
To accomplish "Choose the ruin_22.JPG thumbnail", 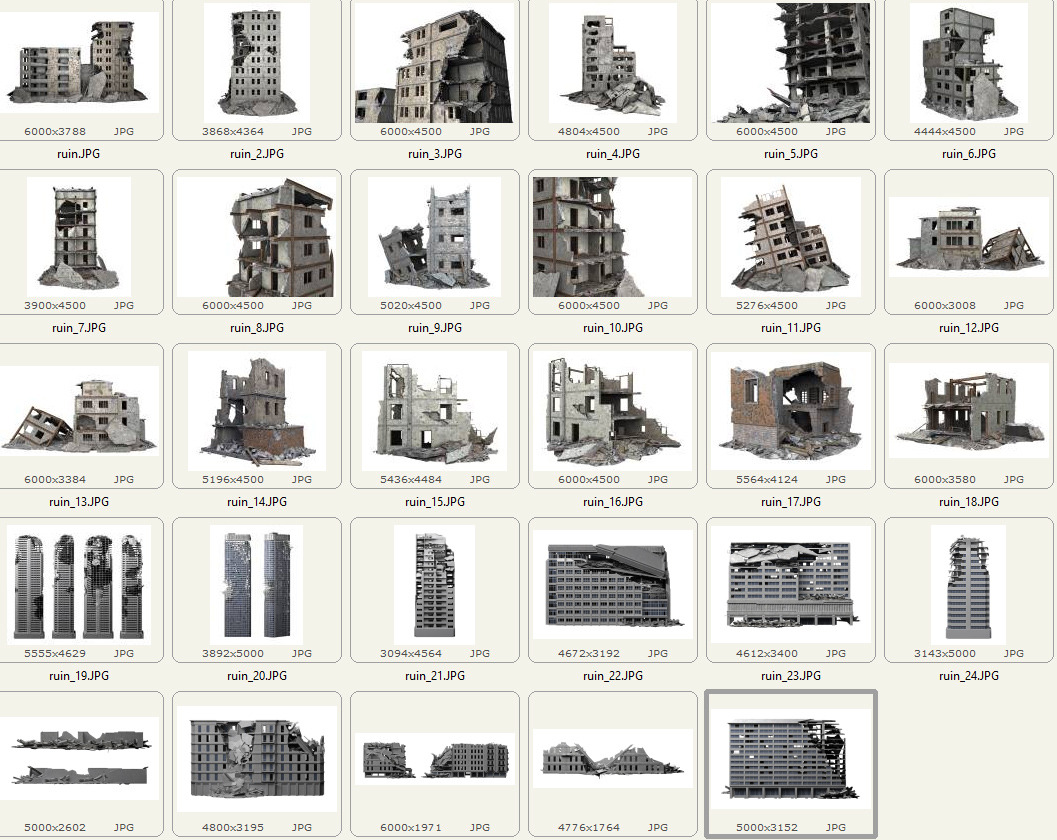I will 613,584.
